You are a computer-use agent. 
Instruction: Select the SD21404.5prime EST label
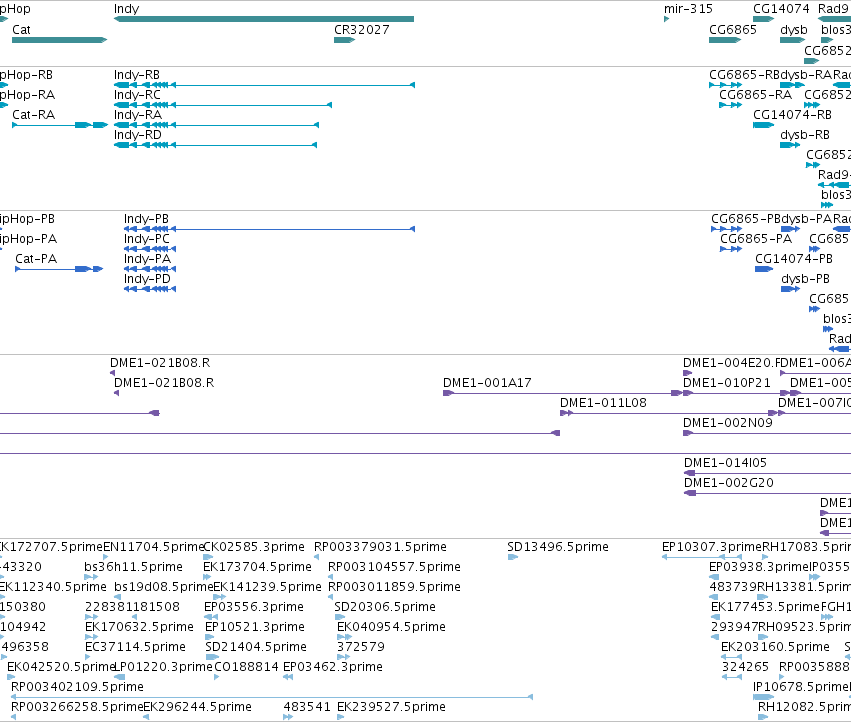[x=256, y=647]
